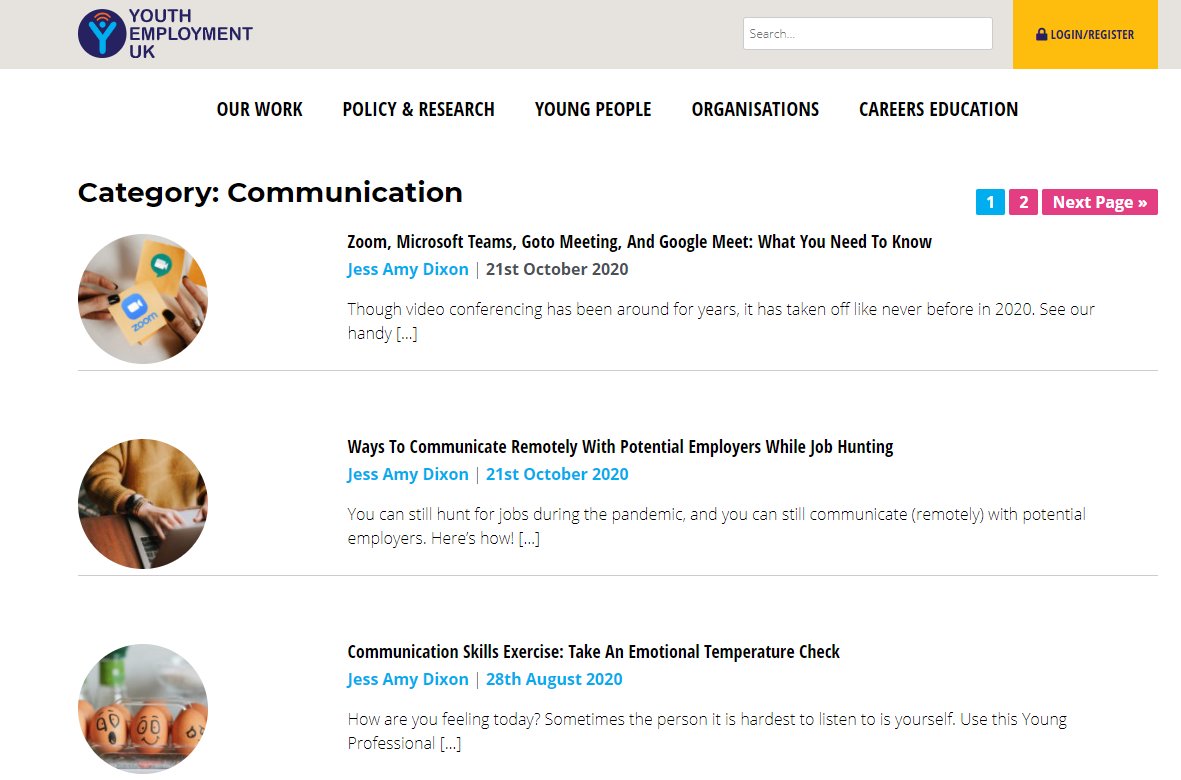Click the Zoom logo thumbnail image
Viewport: 1181px width, 780px height.
[x=142, y=298]
